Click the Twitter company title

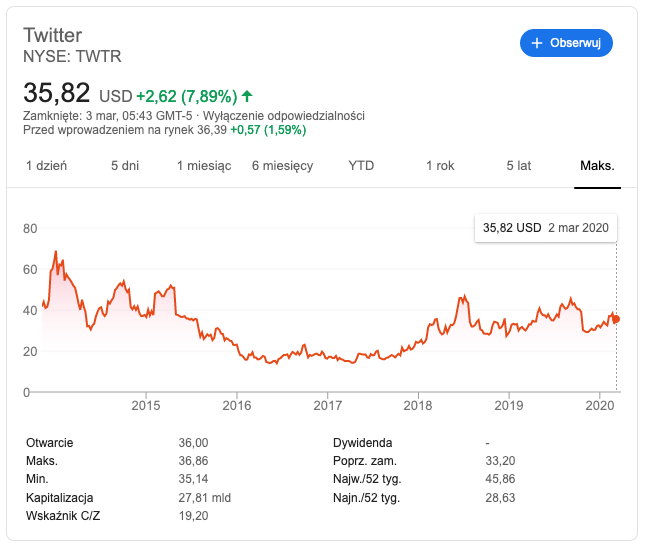click(x=52, y=35)
